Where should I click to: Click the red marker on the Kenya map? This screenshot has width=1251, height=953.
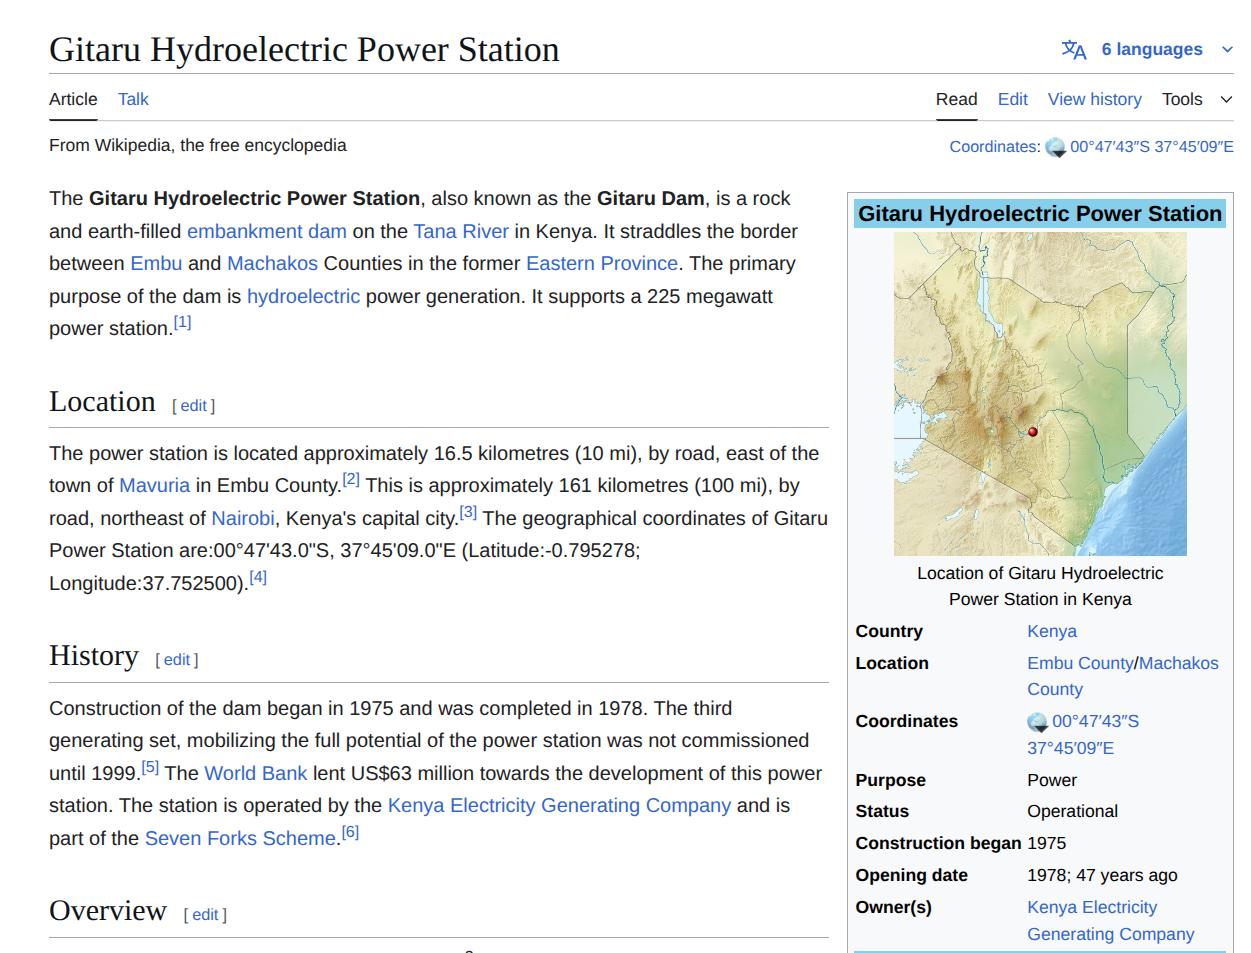coord(1033,432)
